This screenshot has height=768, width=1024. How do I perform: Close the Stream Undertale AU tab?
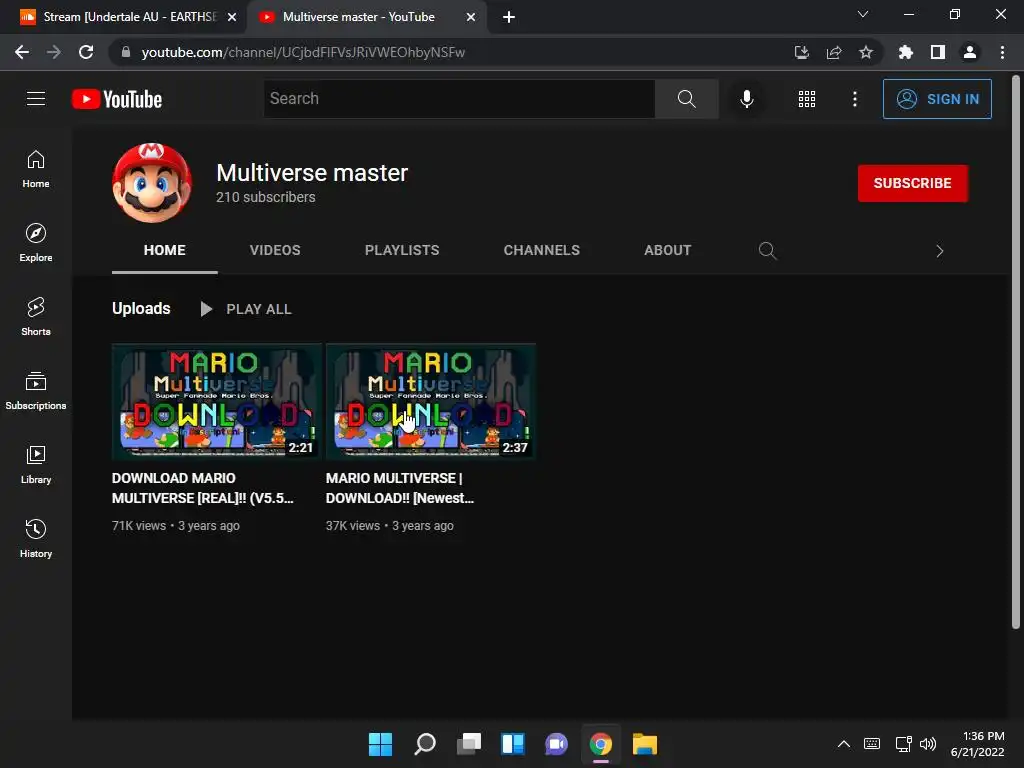point(231,17)
